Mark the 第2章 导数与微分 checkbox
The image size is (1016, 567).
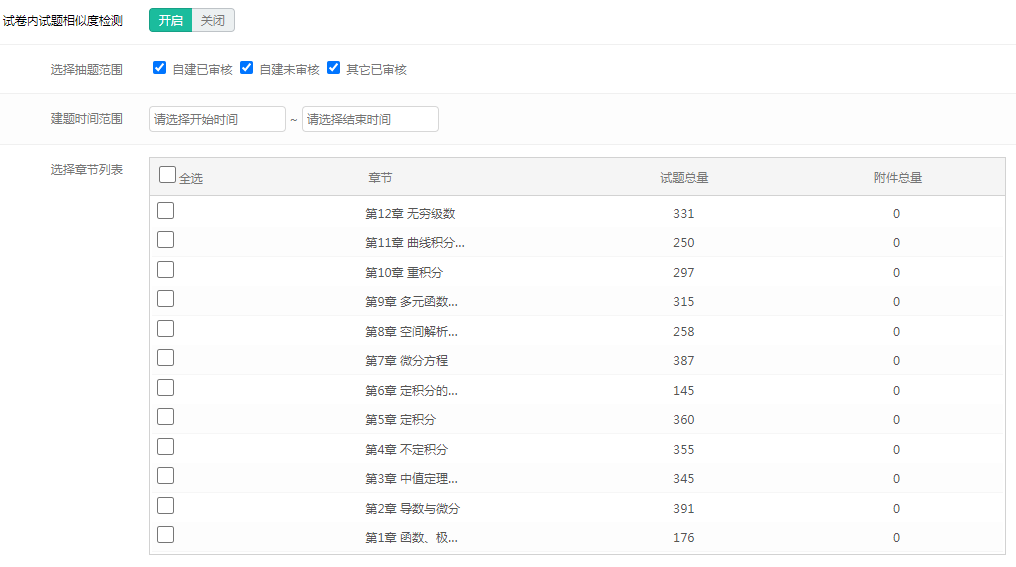(x=166, y=505)
